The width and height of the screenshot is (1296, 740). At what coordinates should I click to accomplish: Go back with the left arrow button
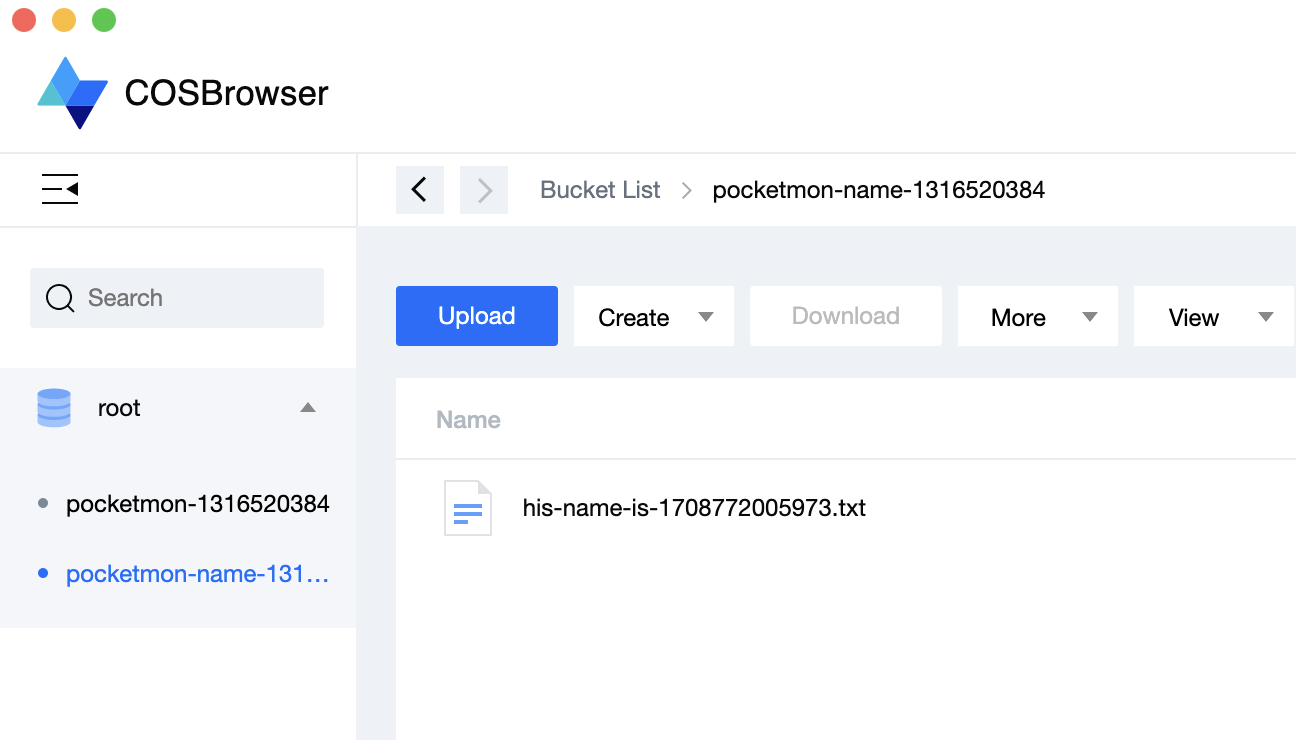(x=420, y=190)
